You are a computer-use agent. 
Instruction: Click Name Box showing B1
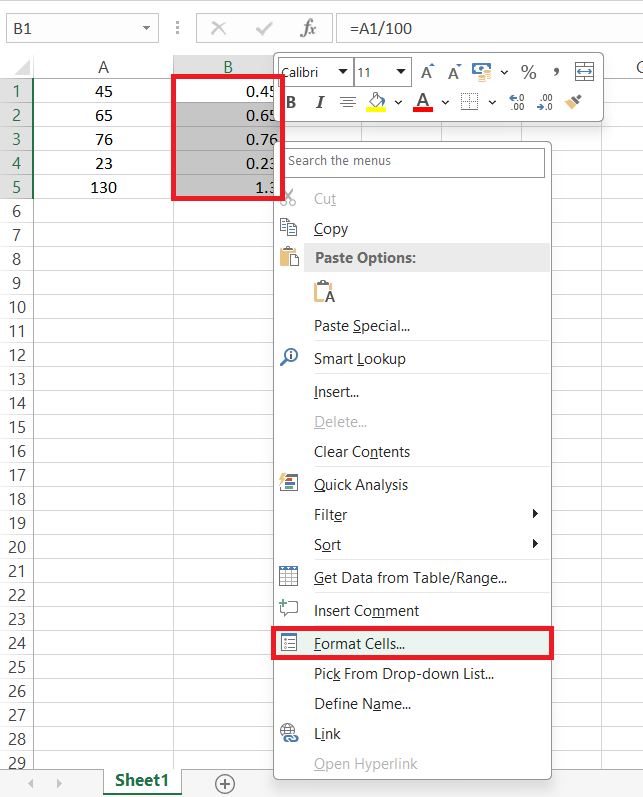(x=82, y=28)
